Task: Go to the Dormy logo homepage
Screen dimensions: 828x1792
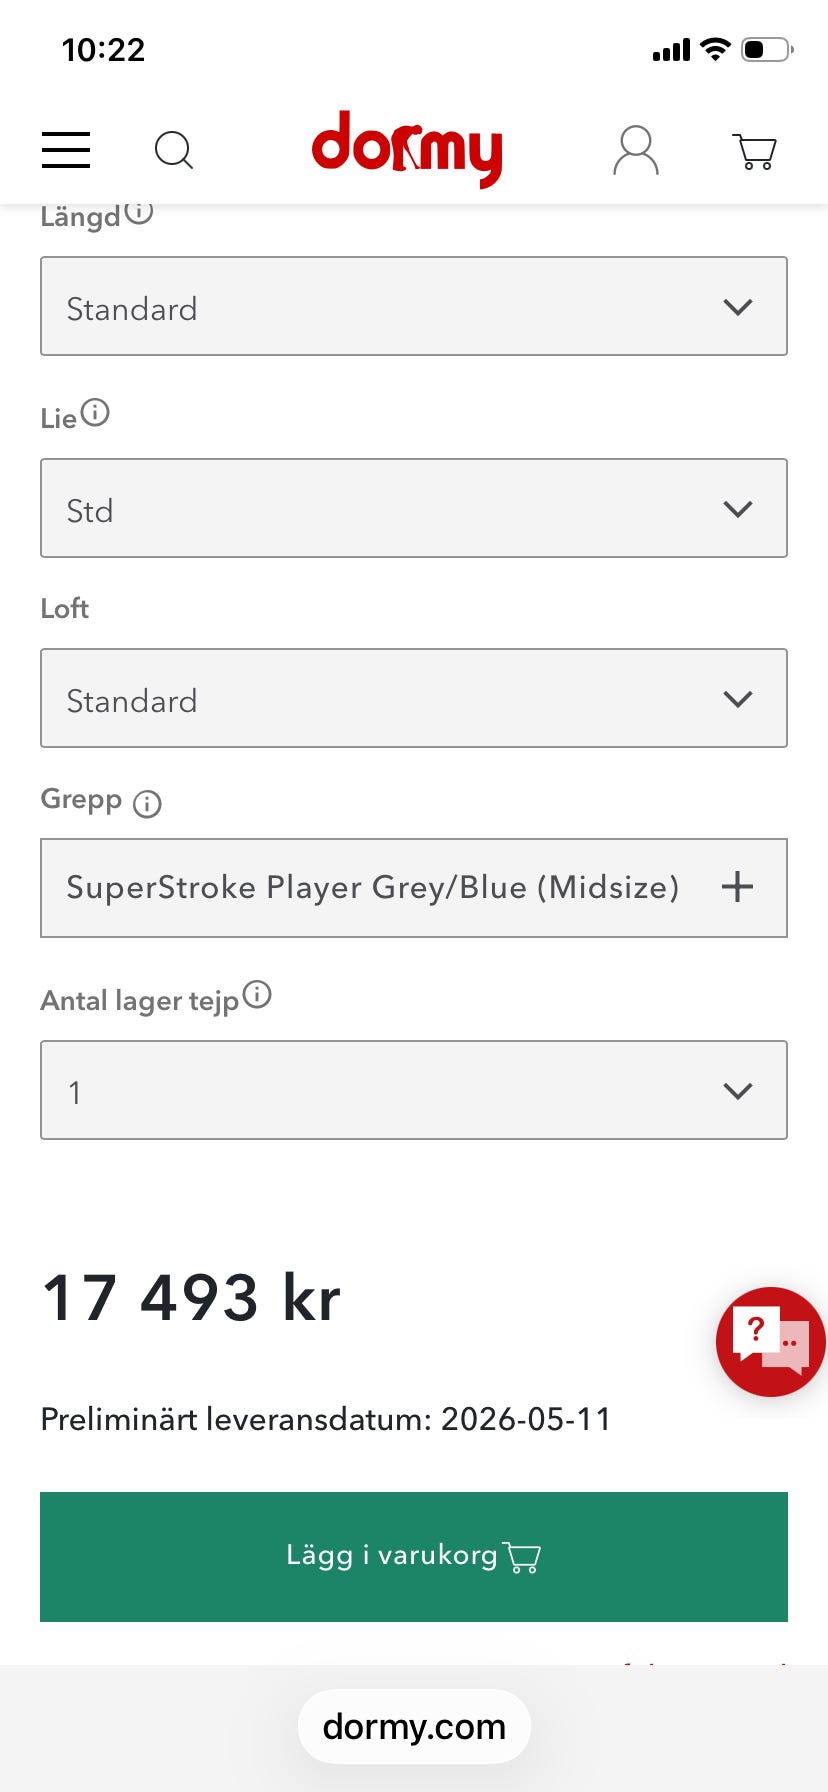Action: coord(406,149)
